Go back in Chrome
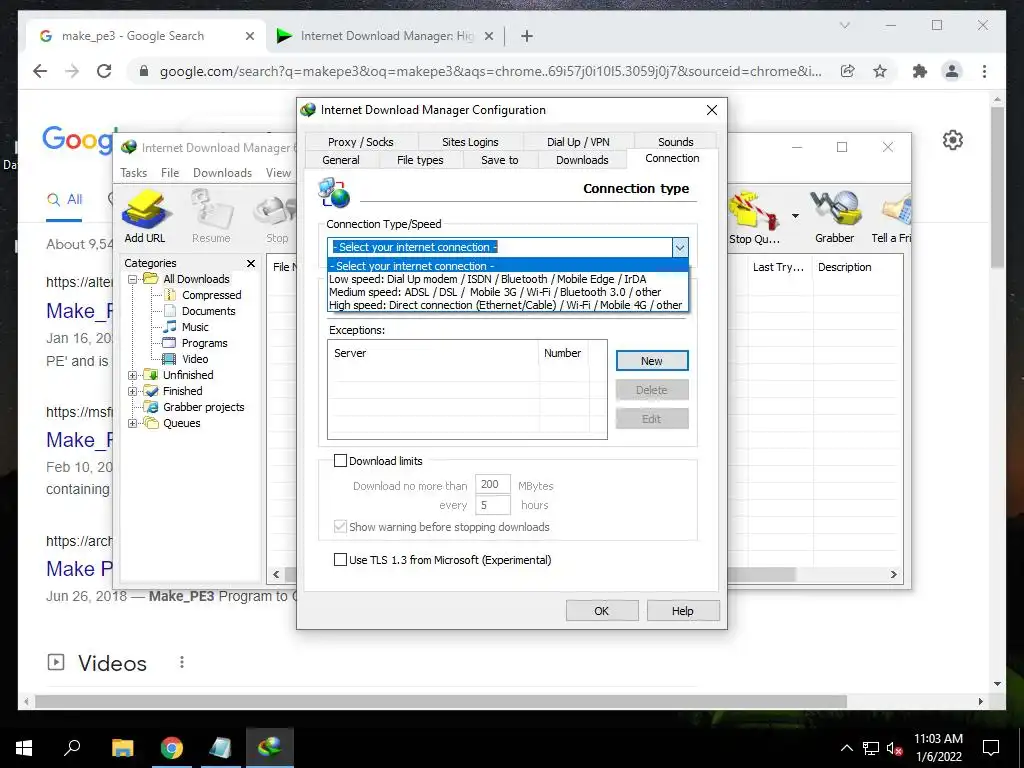The image size is (1024, 768). coord(40,71)
